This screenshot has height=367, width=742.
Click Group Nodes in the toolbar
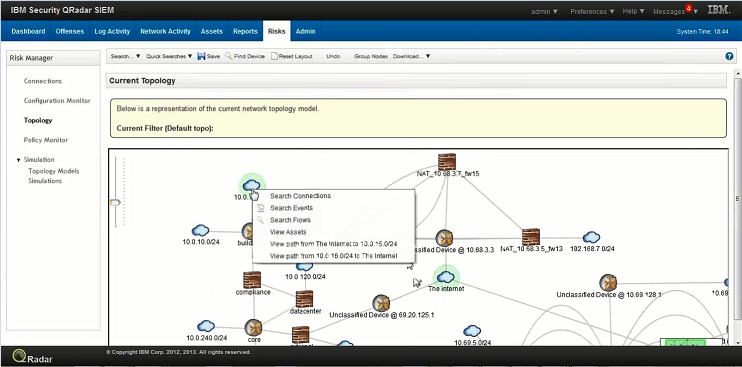point(371,56)
